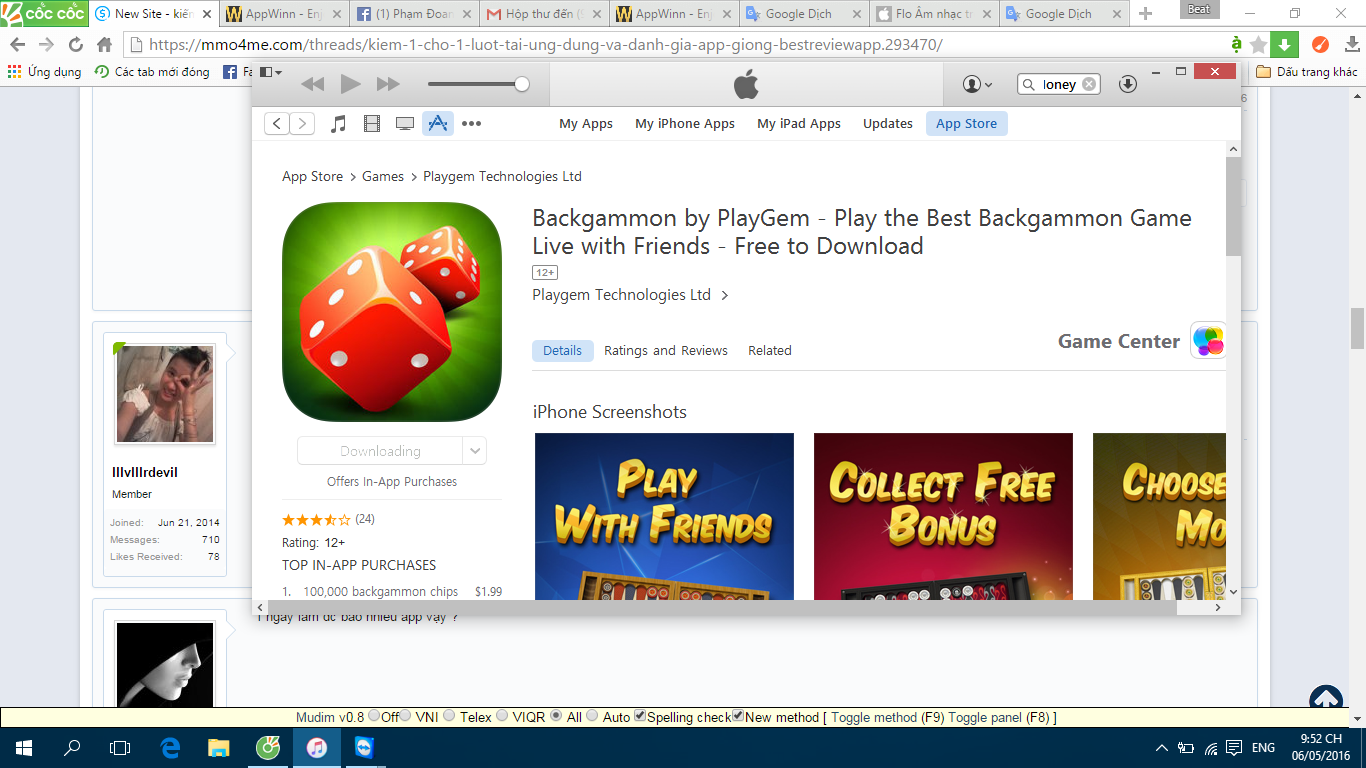
Task: Click the Games breadcrumb link
Action: pyautogui.click(x=383, y=176)
